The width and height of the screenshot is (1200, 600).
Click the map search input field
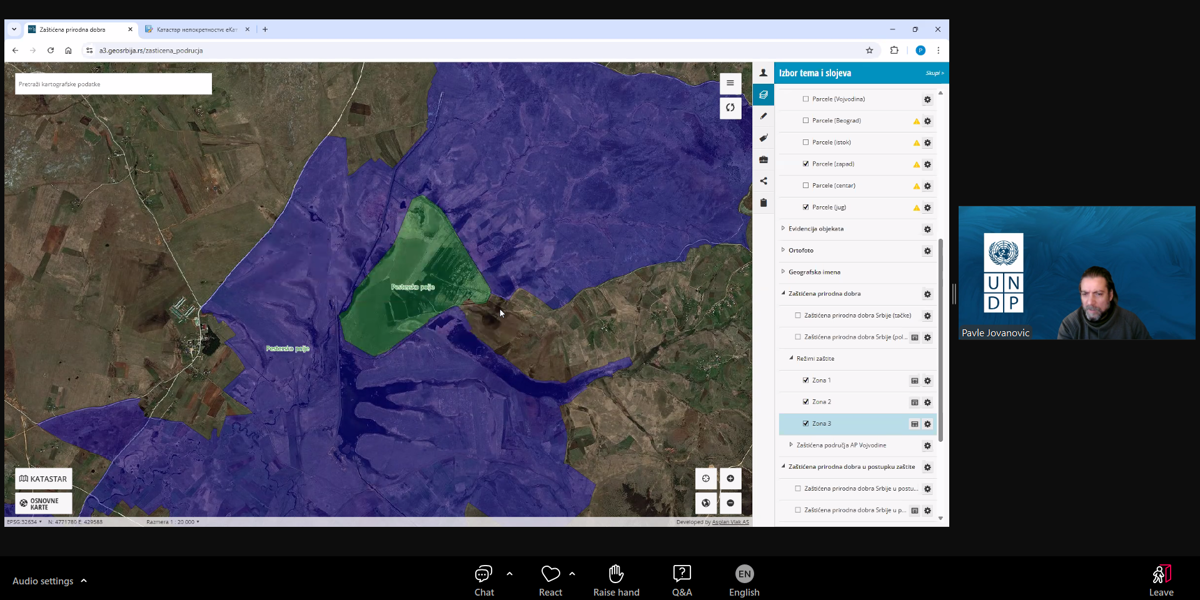coord(113,84)
